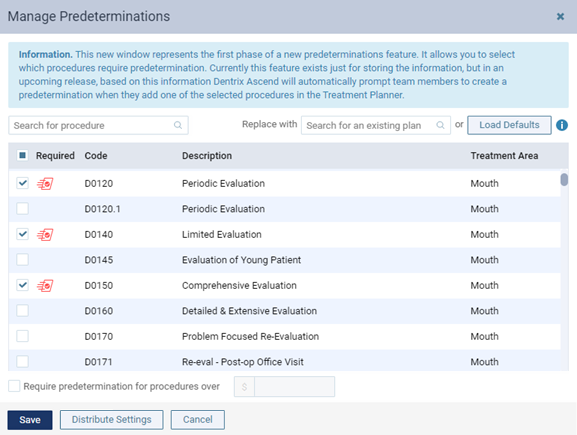Viewport: 577px width, 435px height.
Task: Check the D0160 Detailed & Extensive Evaluation box
Action: click(22, 311)
